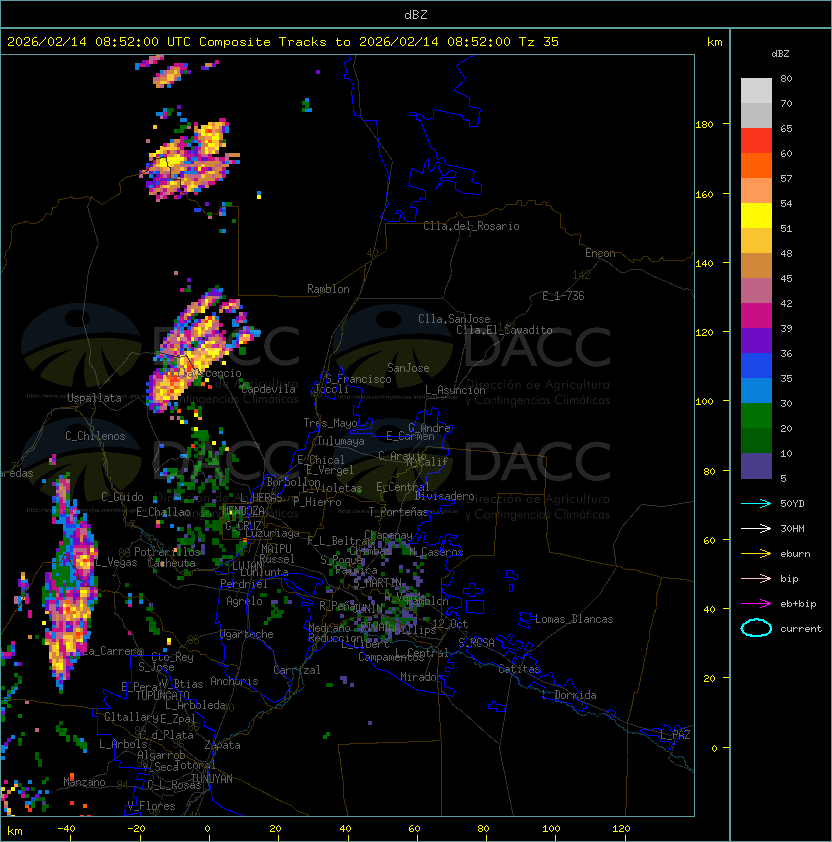
Task: Click the 'C_Chilenos' map label
Action: [x=95, y=436]
